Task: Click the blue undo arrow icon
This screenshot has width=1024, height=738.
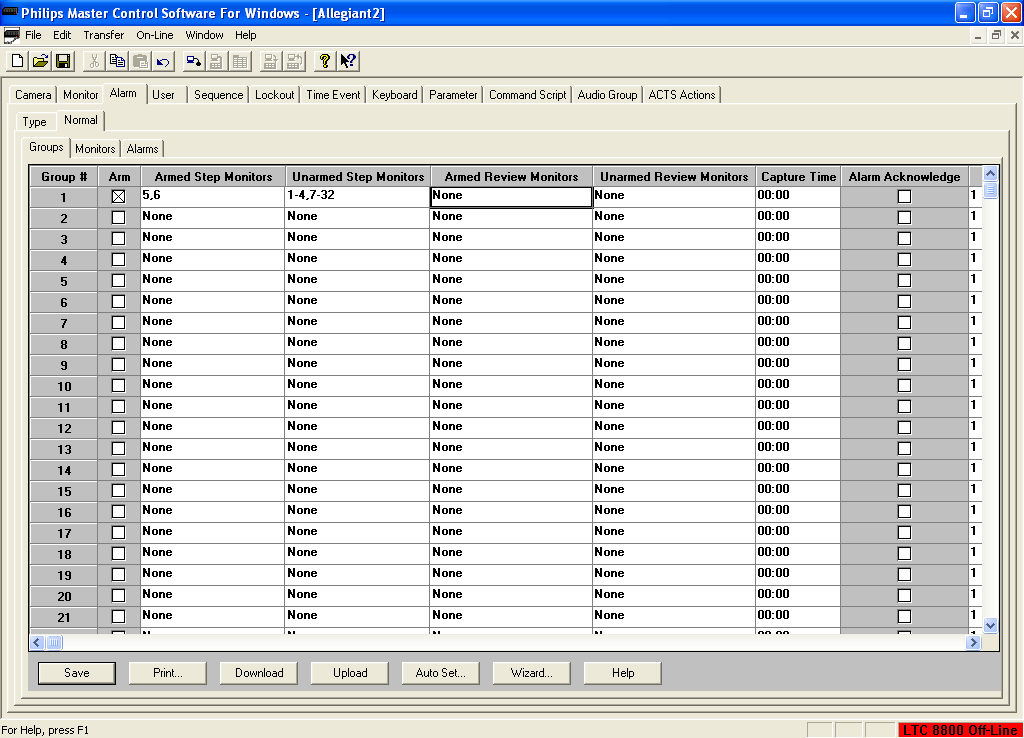Action: point(163,61)
